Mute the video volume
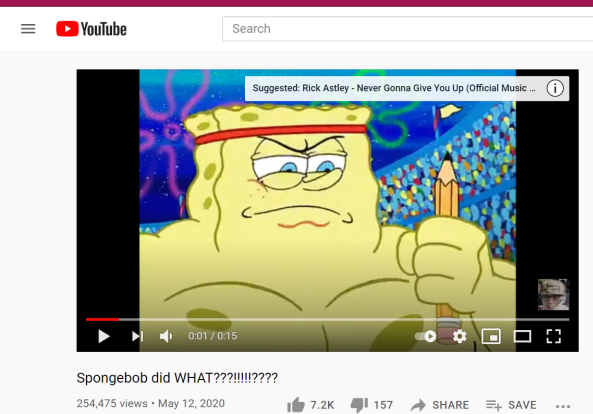The image size is (593, 414). coord(166,336)
